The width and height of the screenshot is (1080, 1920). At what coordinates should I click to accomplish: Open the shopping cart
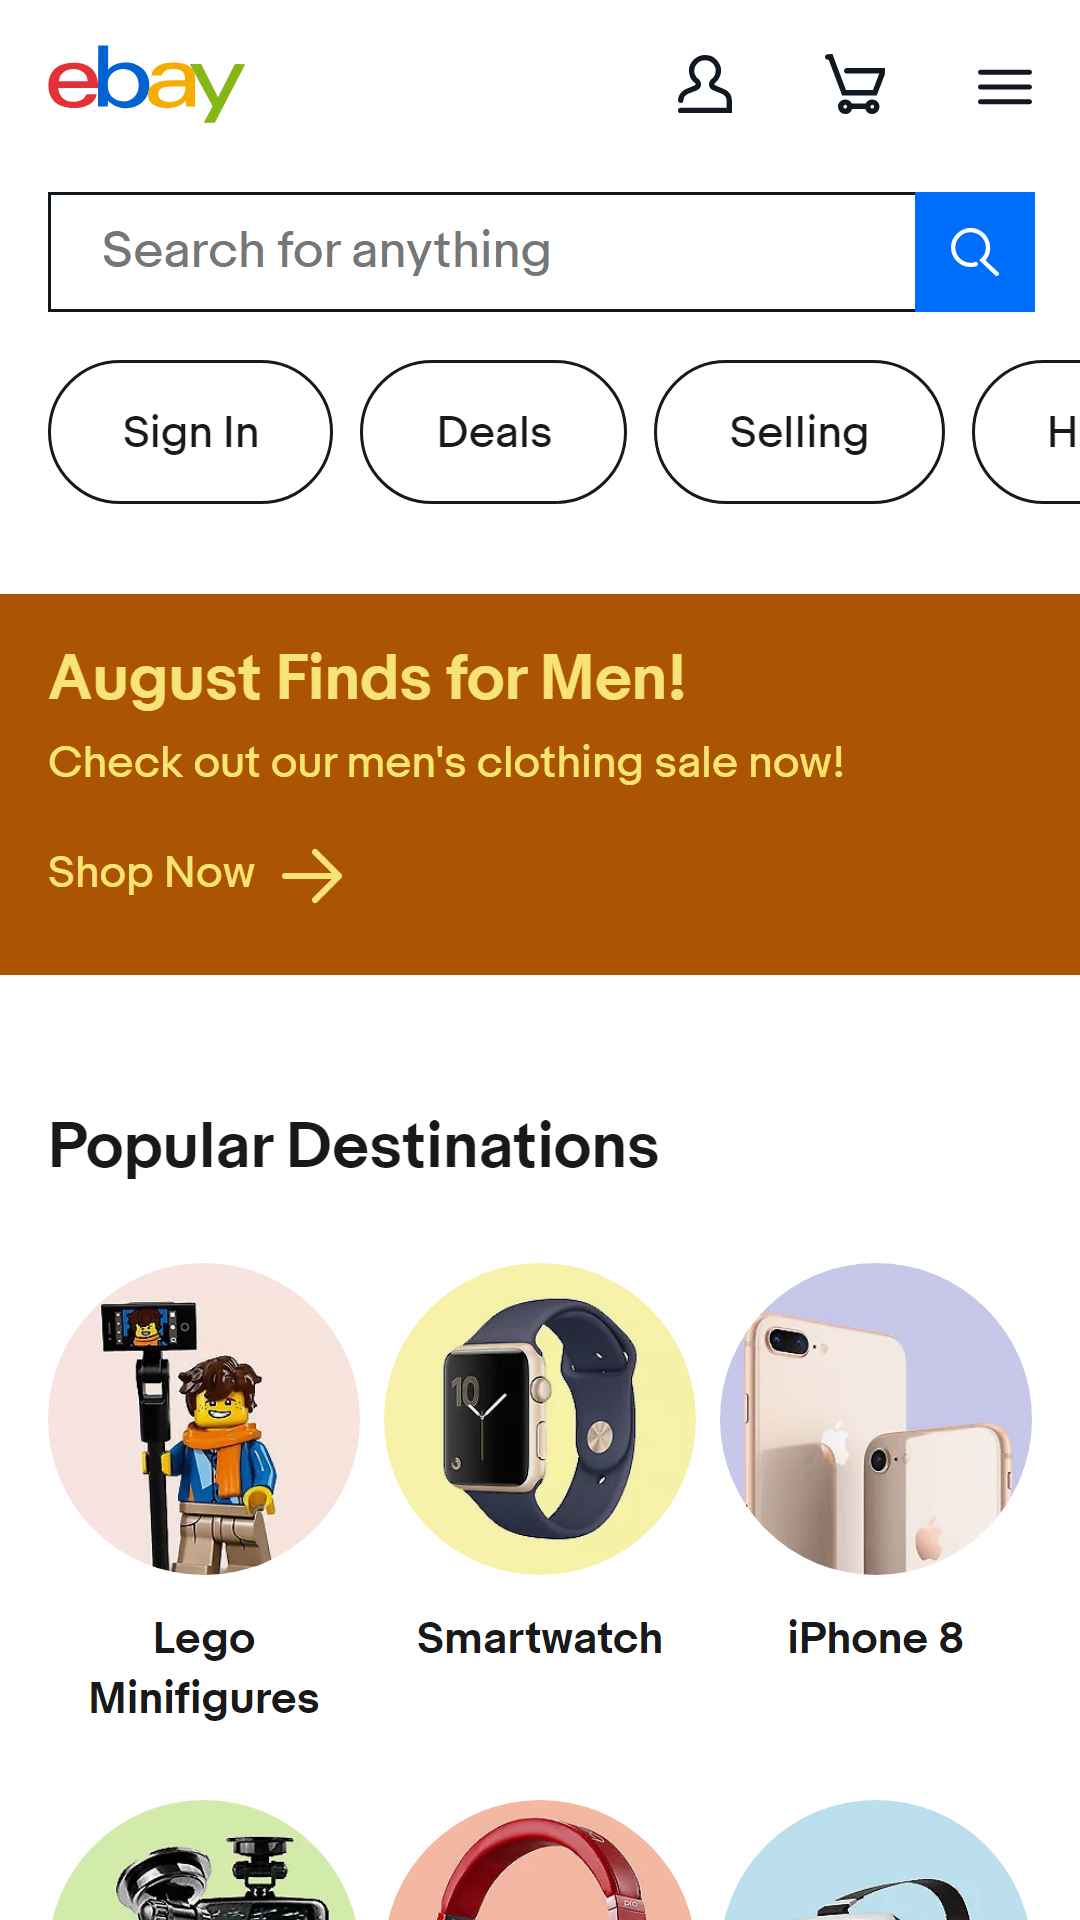pyautogui.click(x=855, y=85)
